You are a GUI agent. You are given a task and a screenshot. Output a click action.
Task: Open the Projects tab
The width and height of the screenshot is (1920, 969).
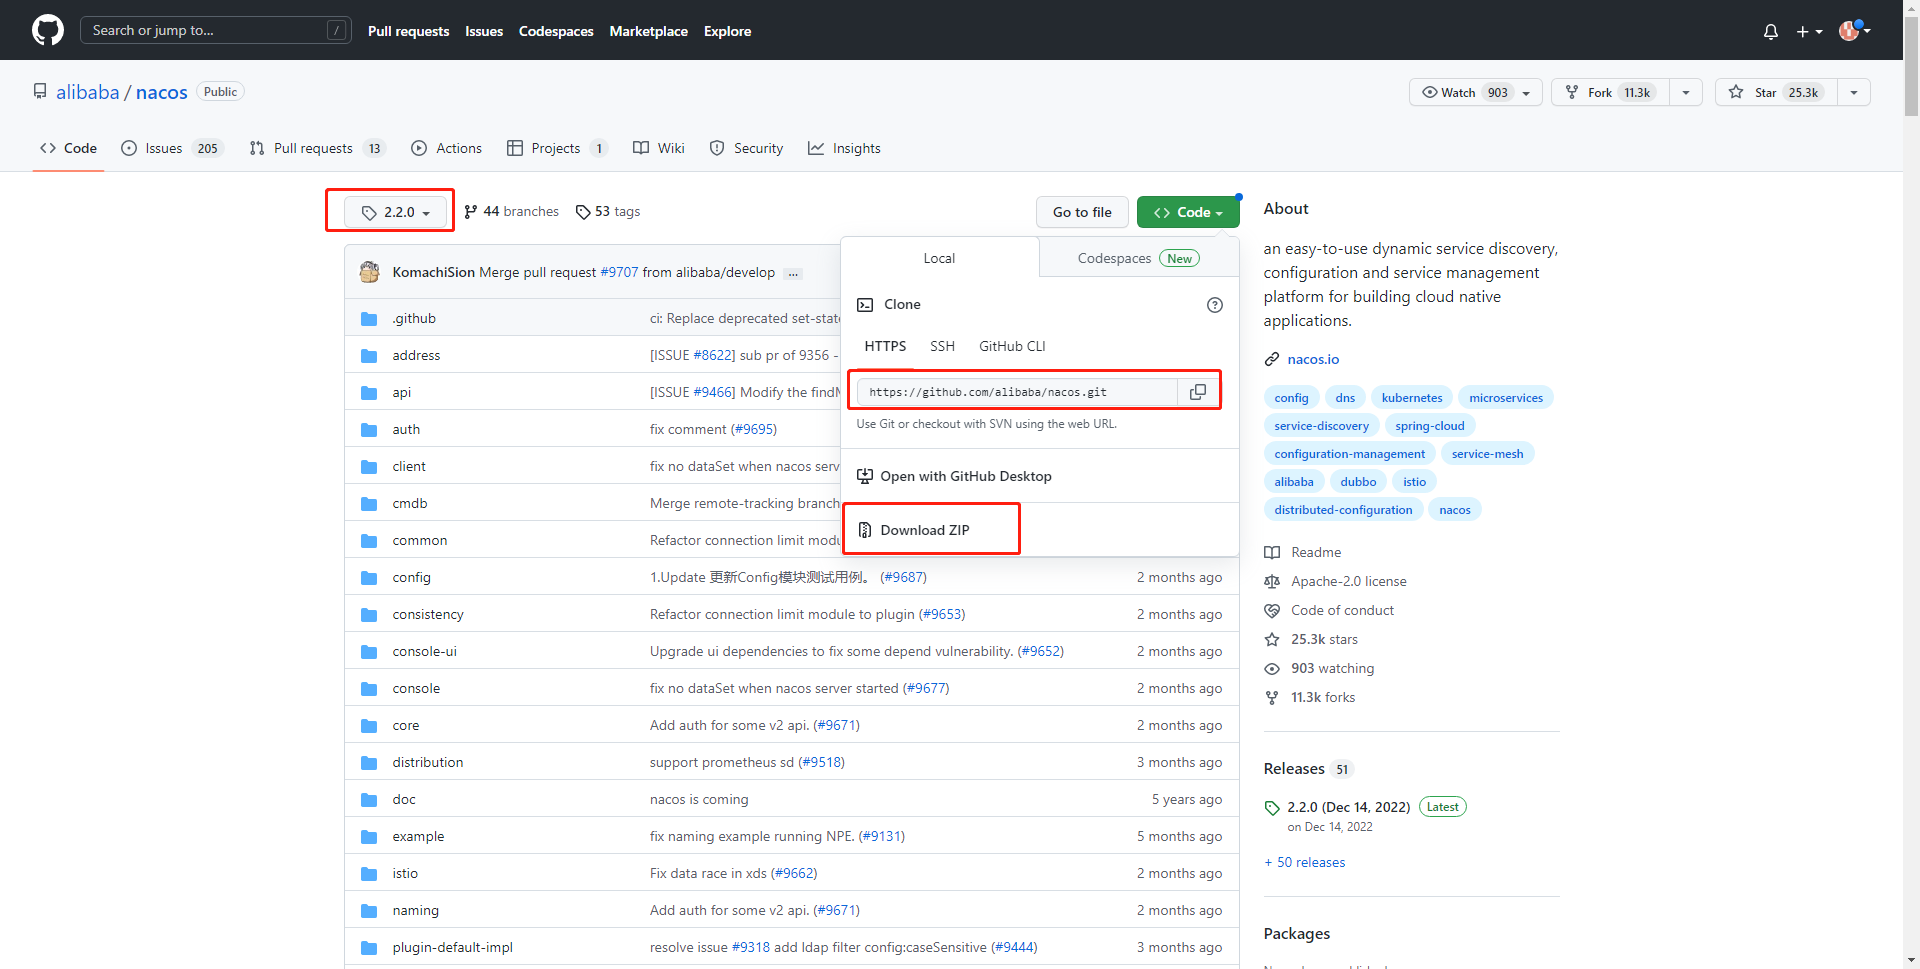coord(557,148)
